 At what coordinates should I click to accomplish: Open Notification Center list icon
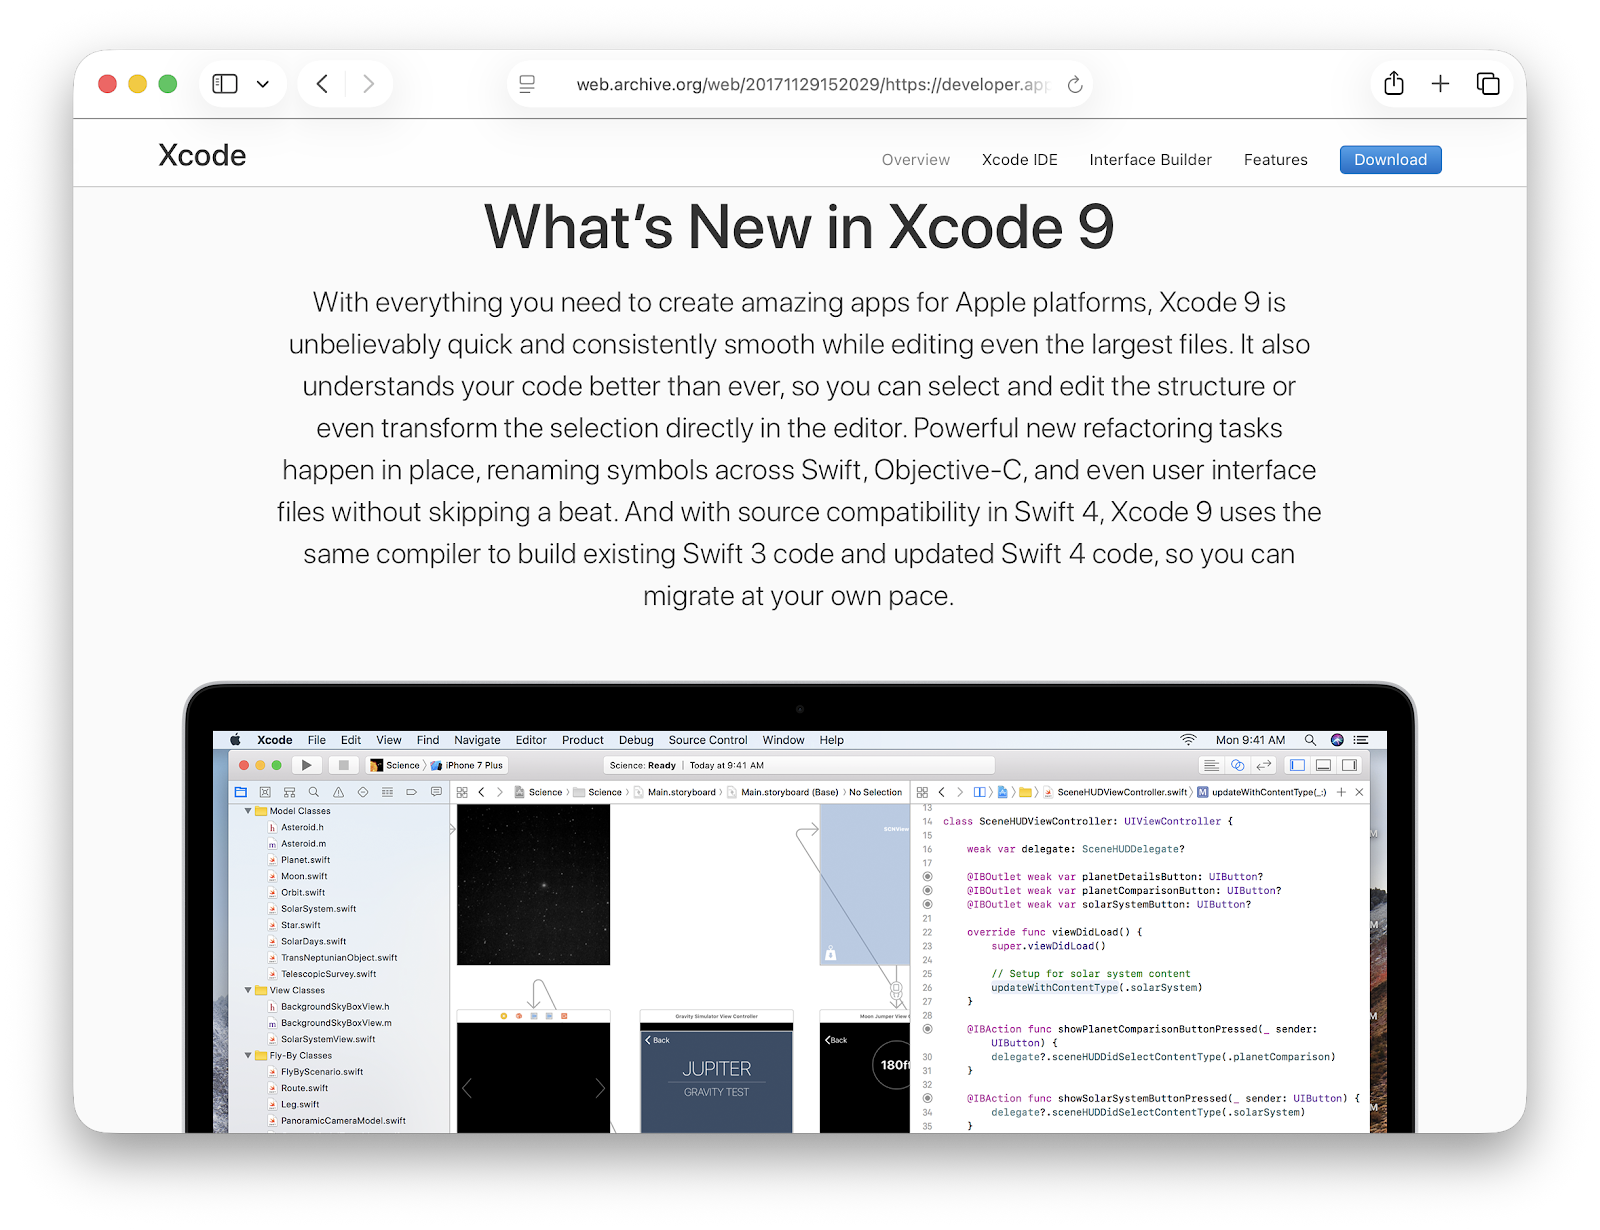[1361, 740]
